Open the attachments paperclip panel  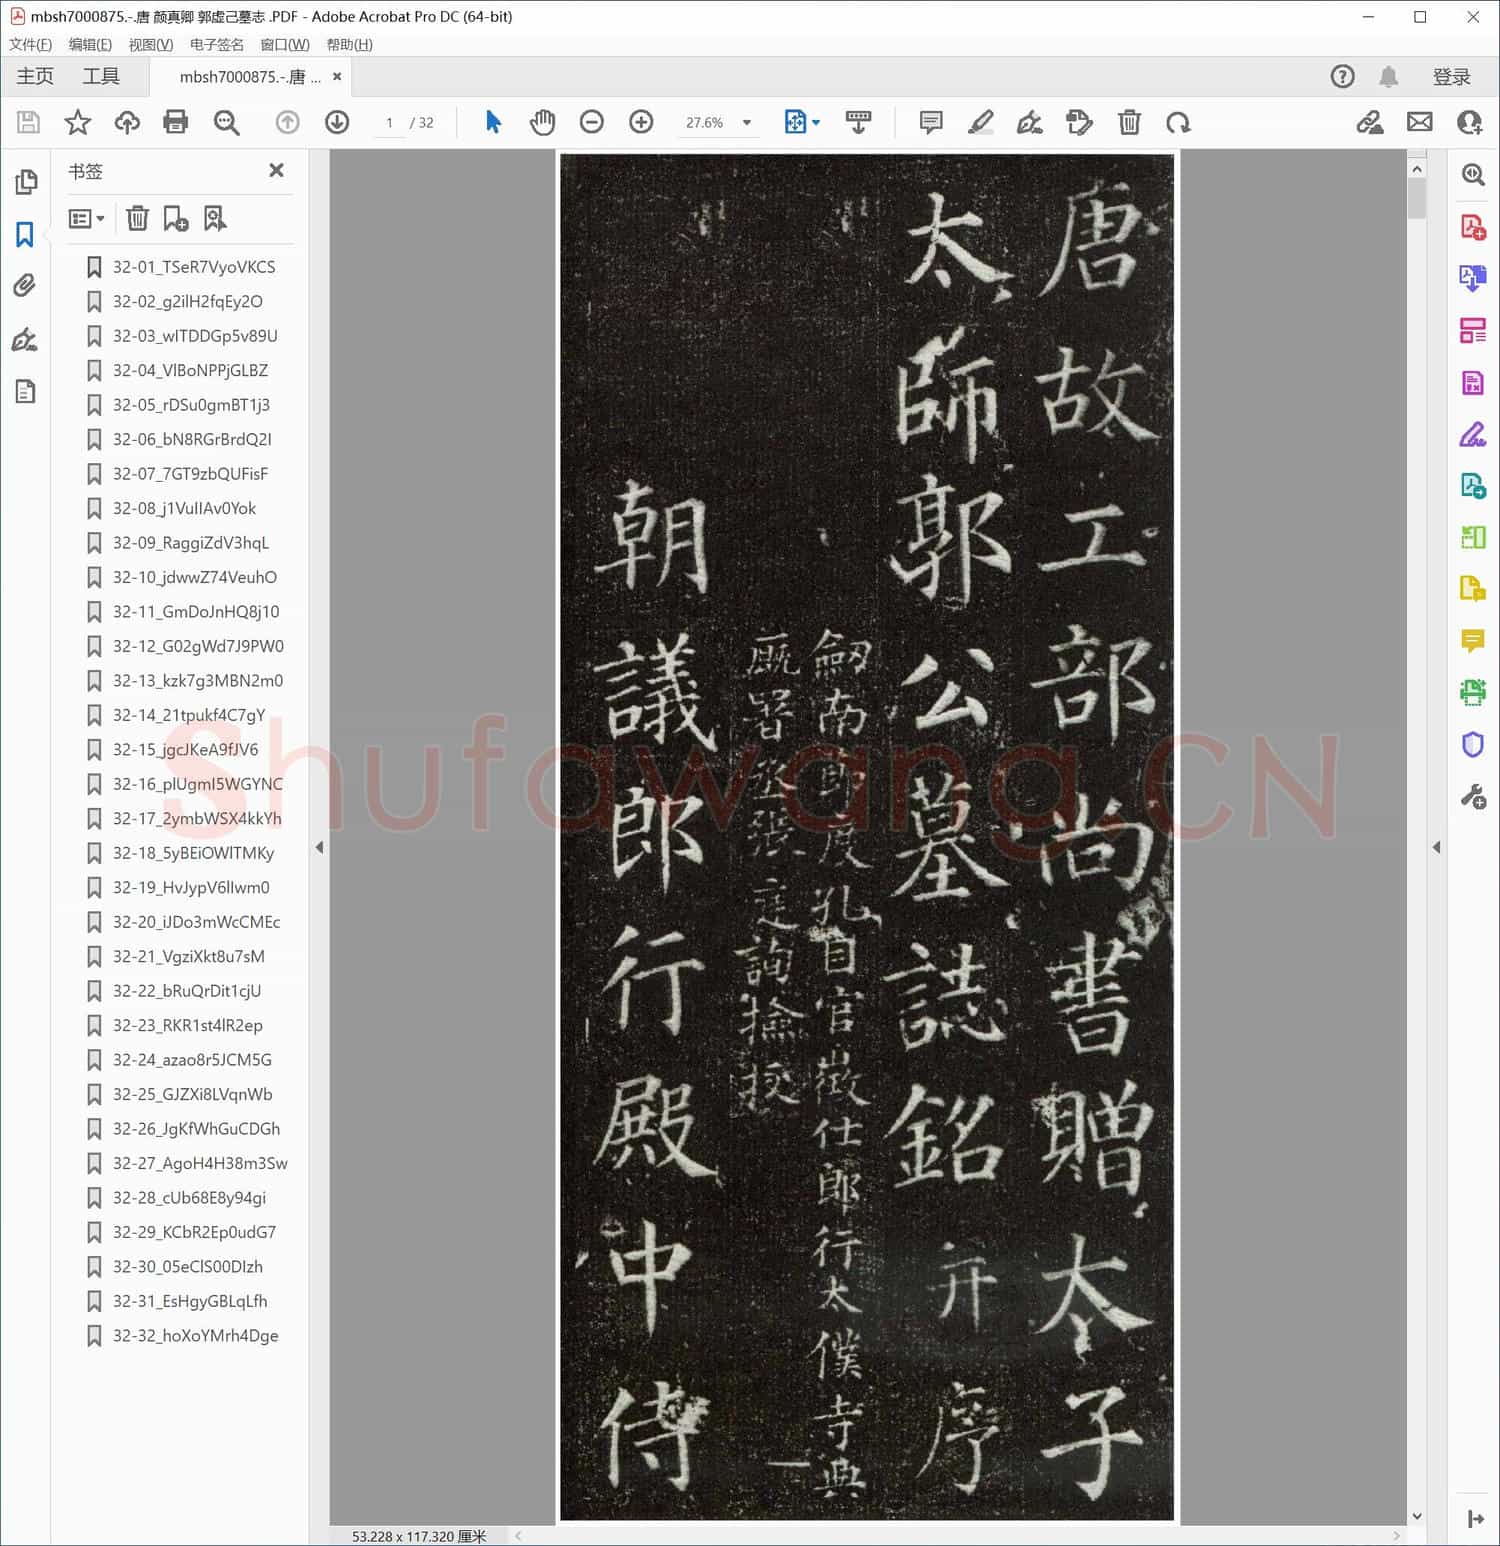click(x=26, y=286)
